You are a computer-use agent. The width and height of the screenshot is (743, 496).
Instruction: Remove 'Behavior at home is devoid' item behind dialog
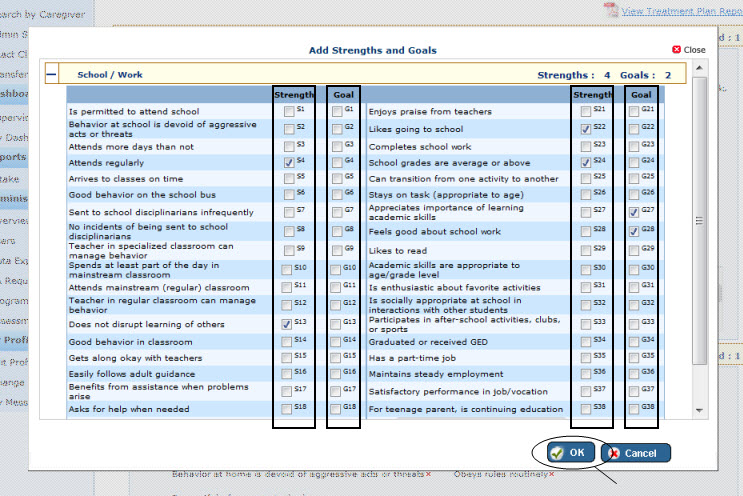[x=428, y=474]
